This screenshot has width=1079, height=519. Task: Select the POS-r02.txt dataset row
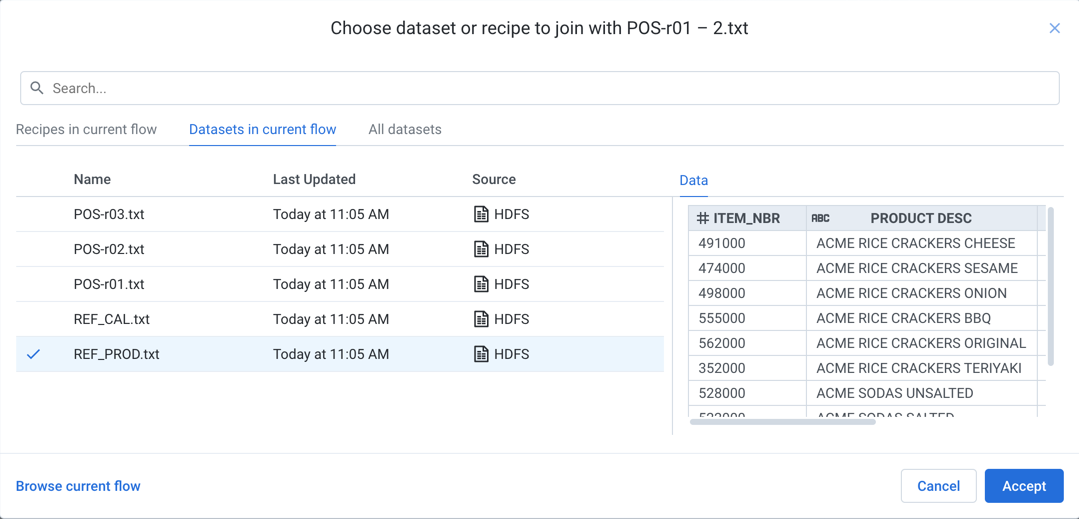(109, 249)
